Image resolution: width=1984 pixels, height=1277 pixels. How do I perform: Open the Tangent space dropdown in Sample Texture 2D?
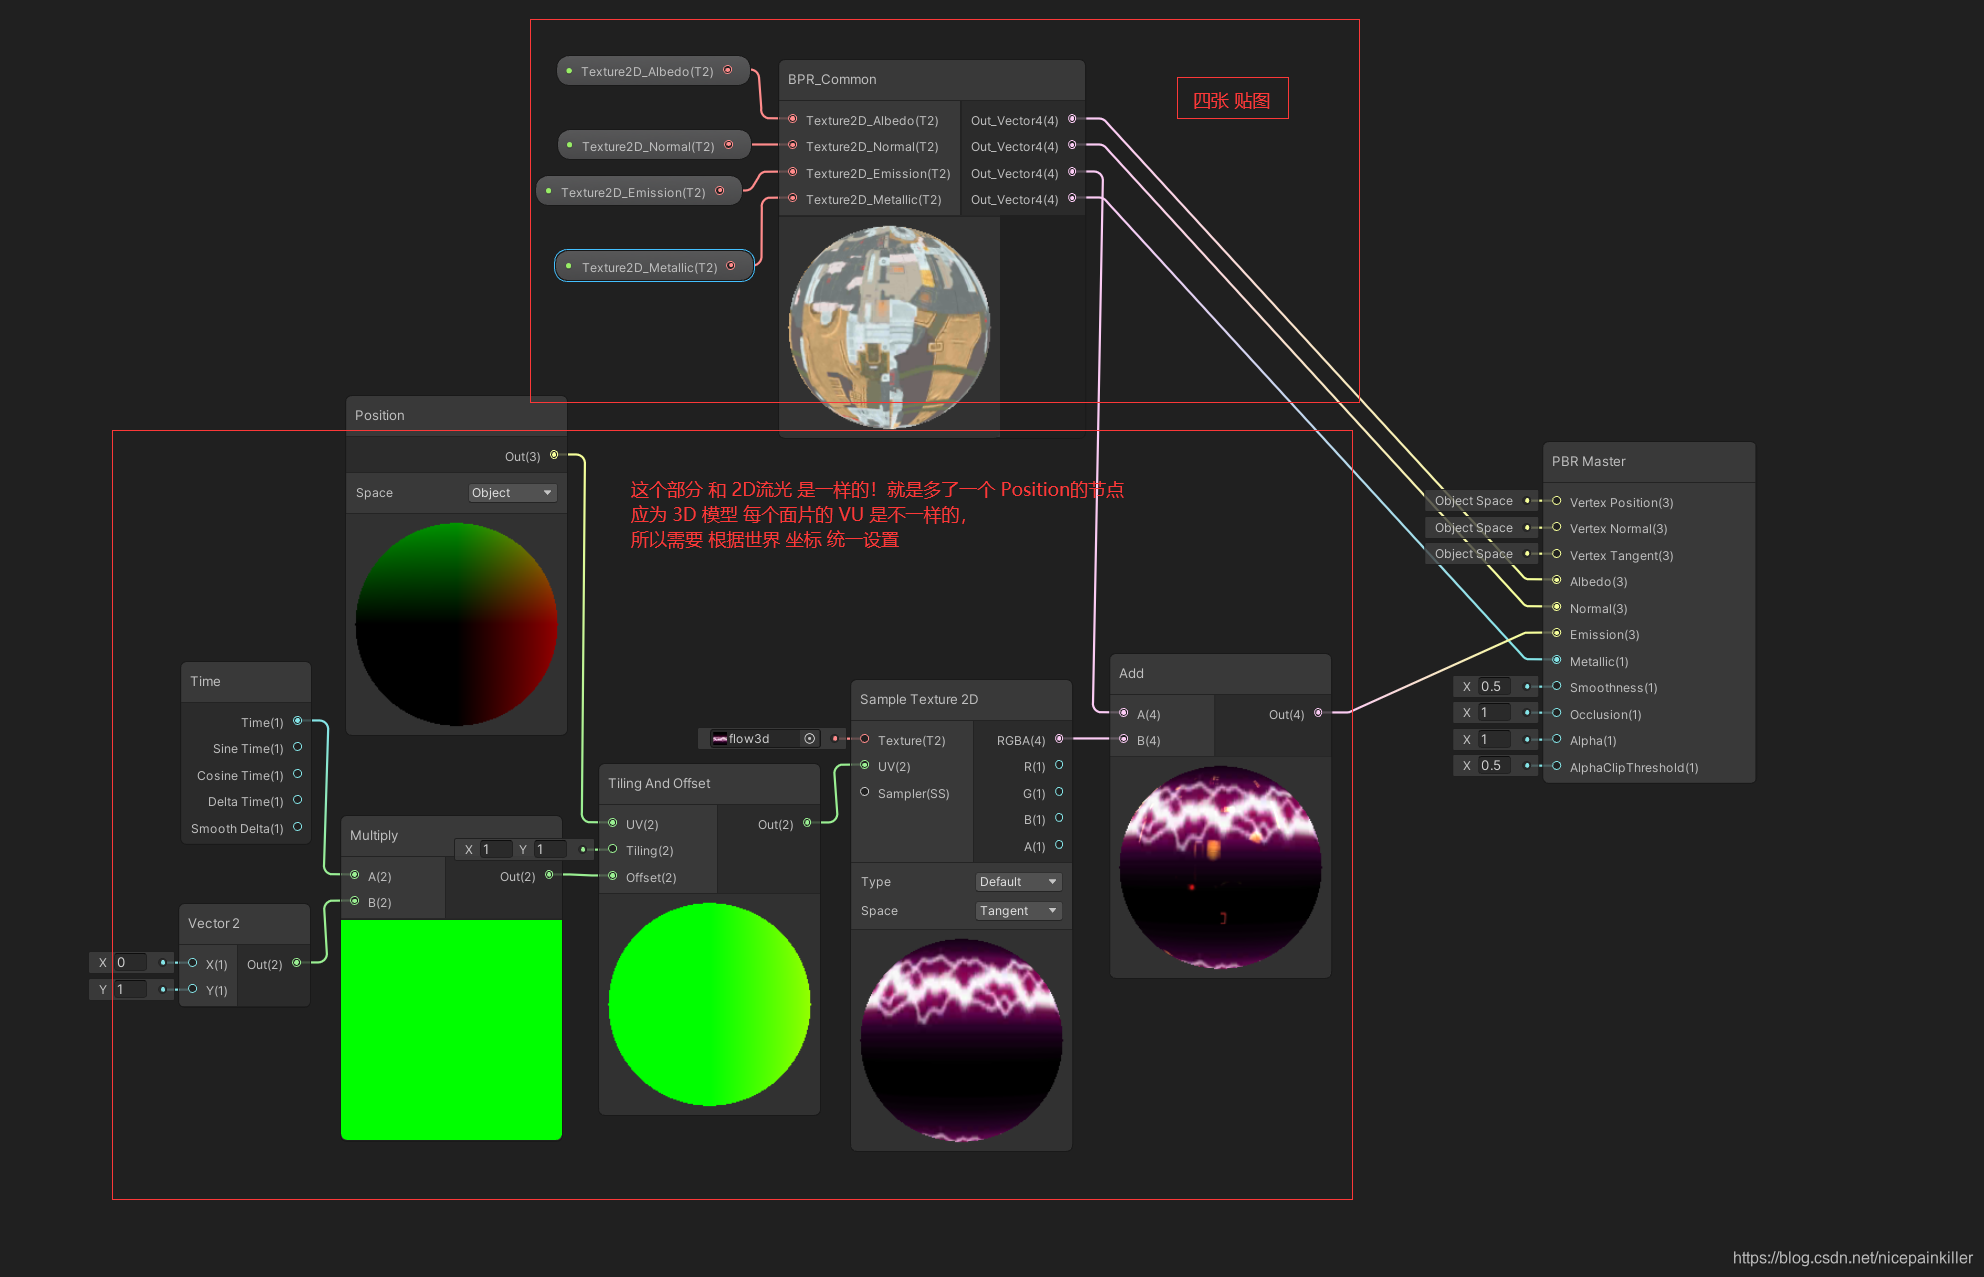(x=1018, y=910)
